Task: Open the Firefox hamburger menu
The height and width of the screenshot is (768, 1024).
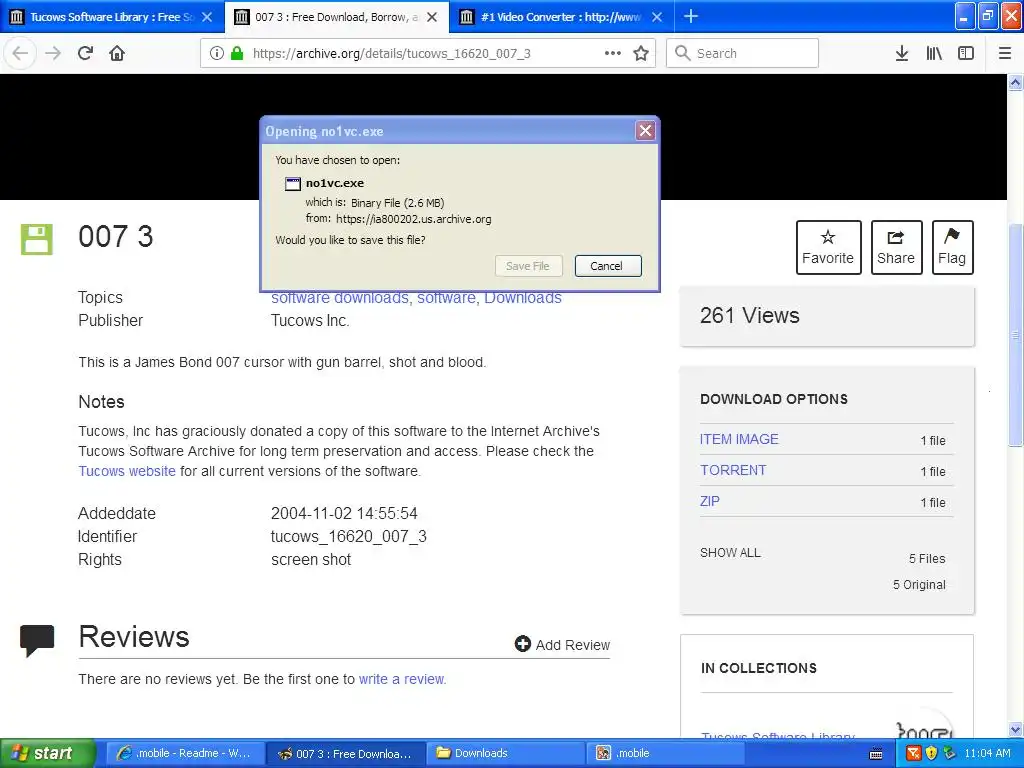Action: point(1004,53)
